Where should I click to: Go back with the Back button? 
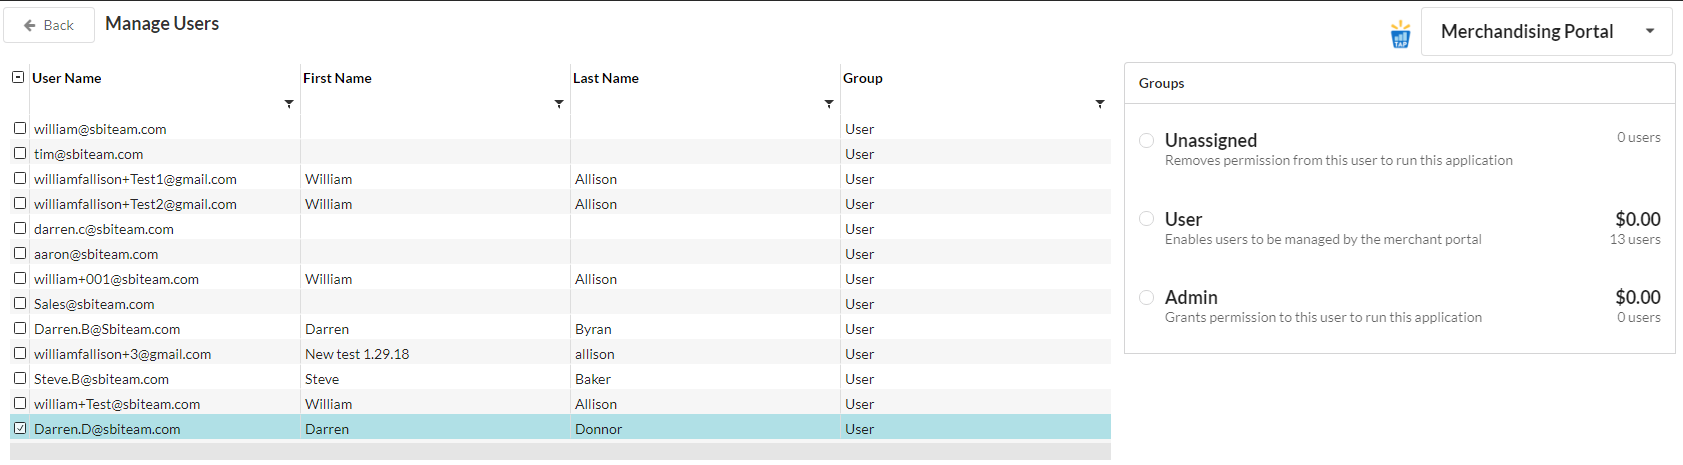tap(49, 25)
